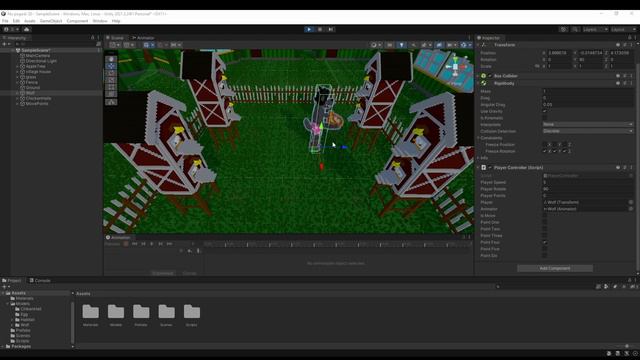The width and height of the screenshot is (640, 360).
Task: Open the Collision Detection dropdown
Action: point(588,131)
